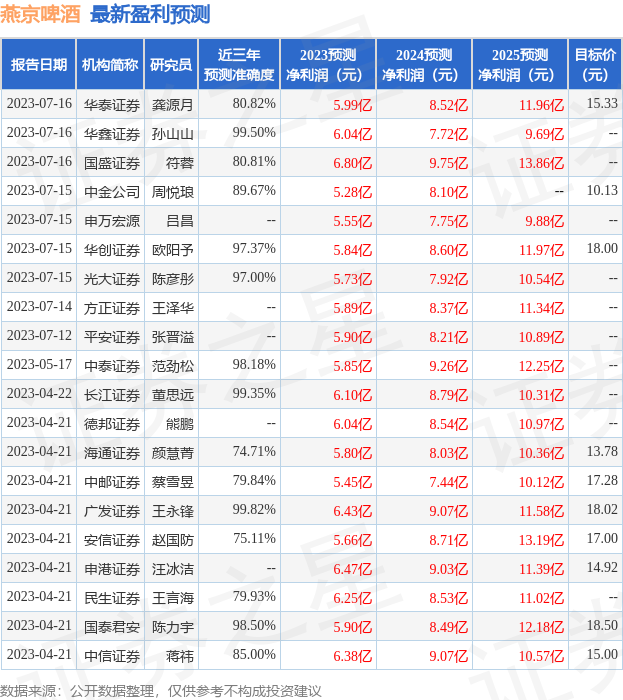The image size is (623, 700).
Task: Click the 方正证券 institution cell
Action: click(112, 308)
